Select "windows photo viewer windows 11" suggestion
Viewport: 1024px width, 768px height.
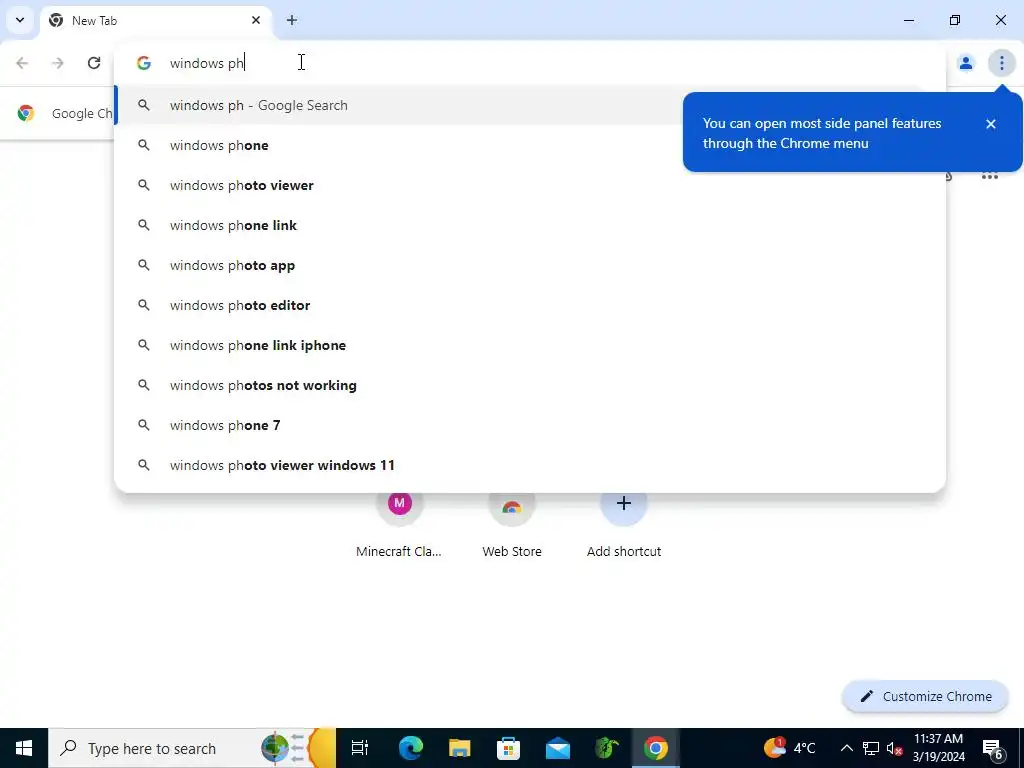530,465
